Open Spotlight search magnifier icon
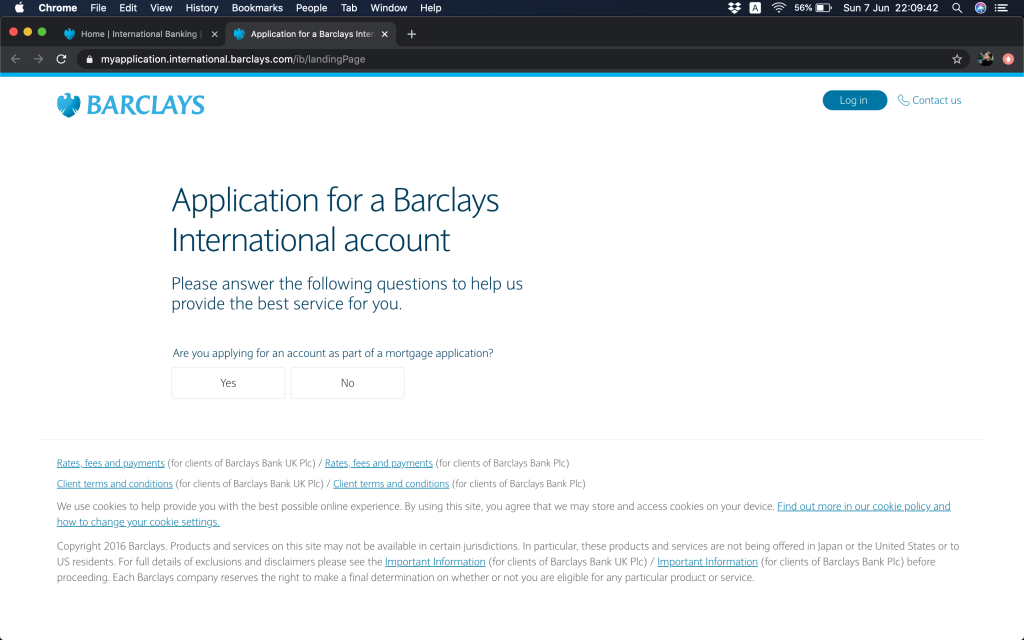 coord(957,8)
